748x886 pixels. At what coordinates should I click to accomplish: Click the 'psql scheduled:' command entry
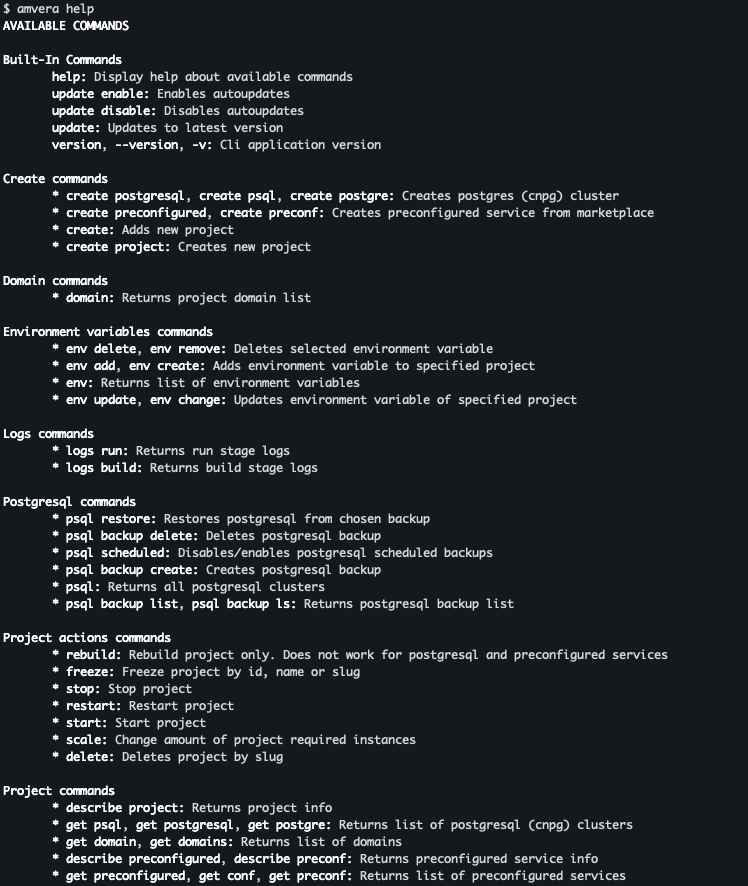pos(118,553)
